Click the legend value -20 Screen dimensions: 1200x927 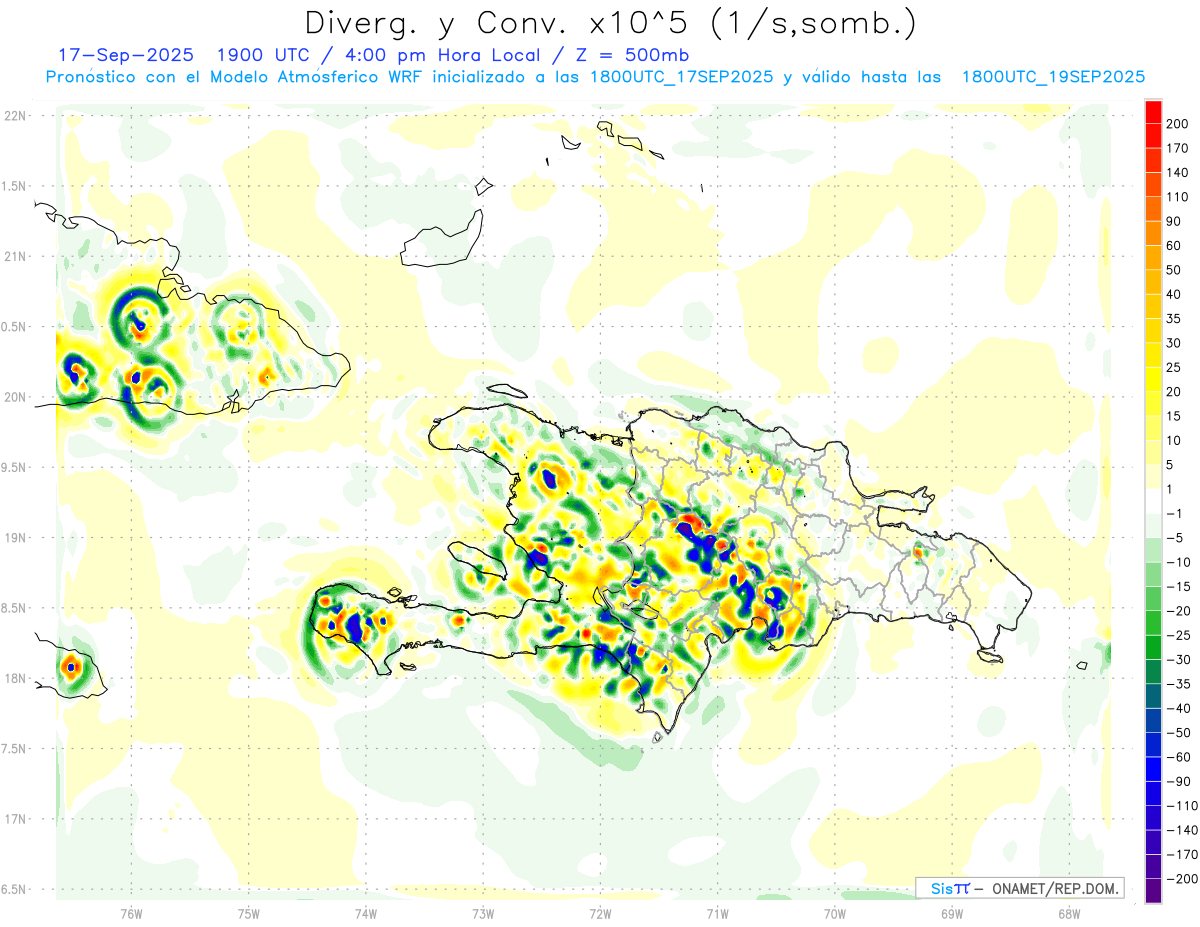tap(1179, 611)
